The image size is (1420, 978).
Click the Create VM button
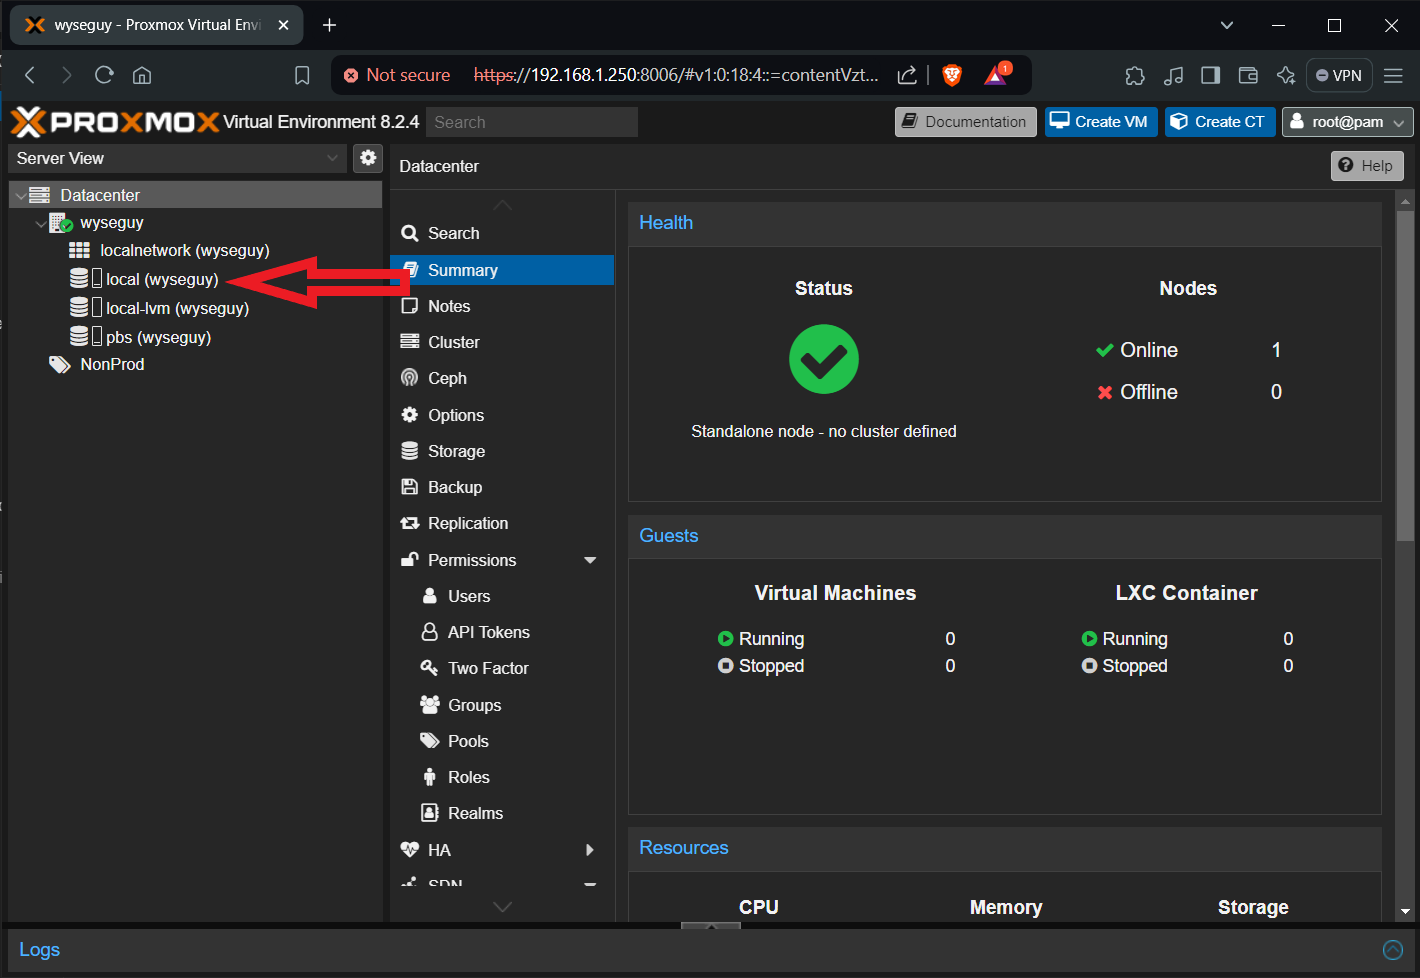coord(1101,122)
